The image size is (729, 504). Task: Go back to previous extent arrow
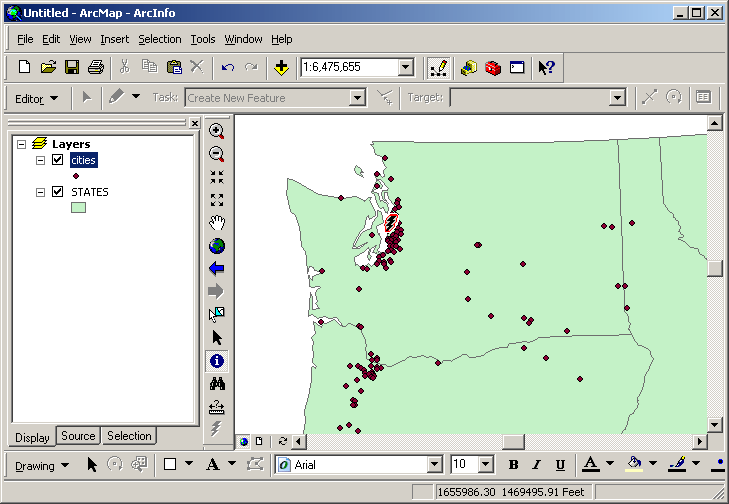click(216, 268)
